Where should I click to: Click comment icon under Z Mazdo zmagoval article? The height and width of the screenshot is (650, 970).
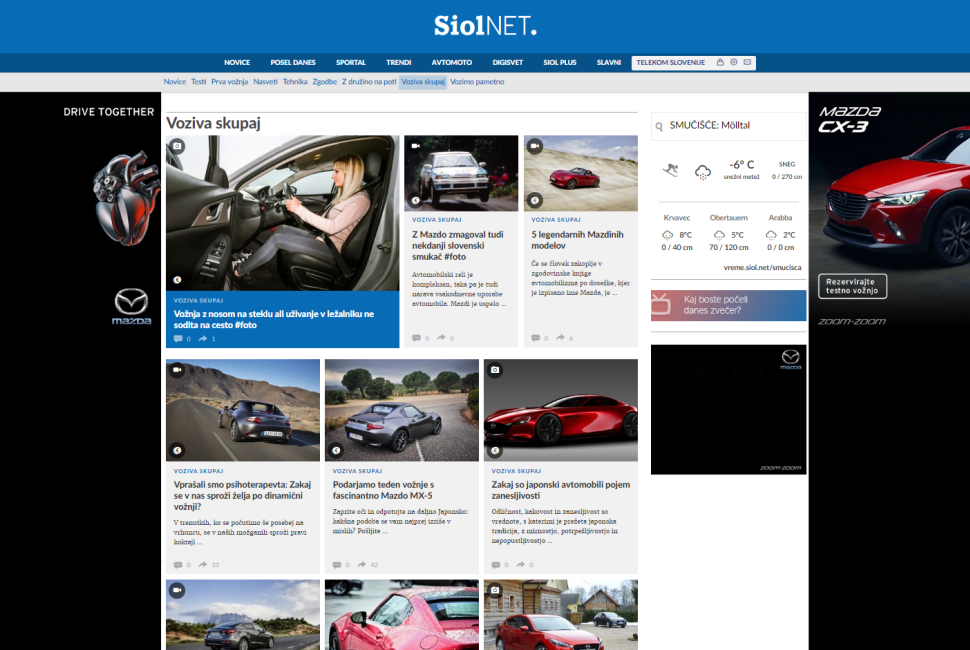tap(416, 338)
